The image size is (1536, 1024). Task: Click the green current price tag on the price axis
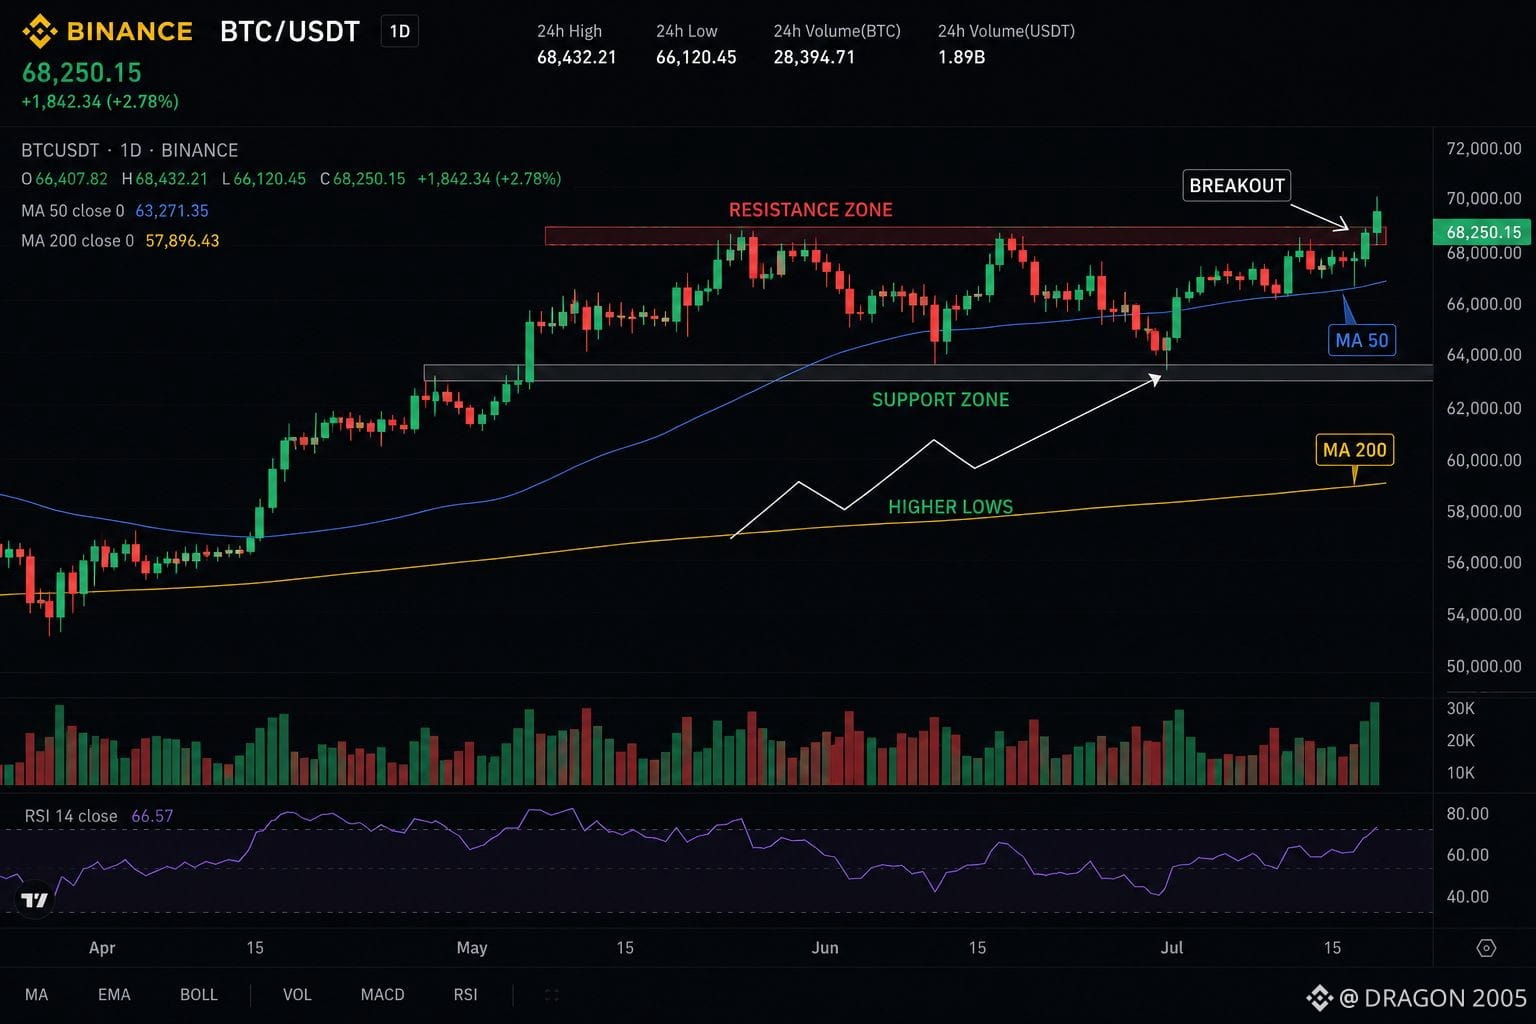click(1484, 232)
